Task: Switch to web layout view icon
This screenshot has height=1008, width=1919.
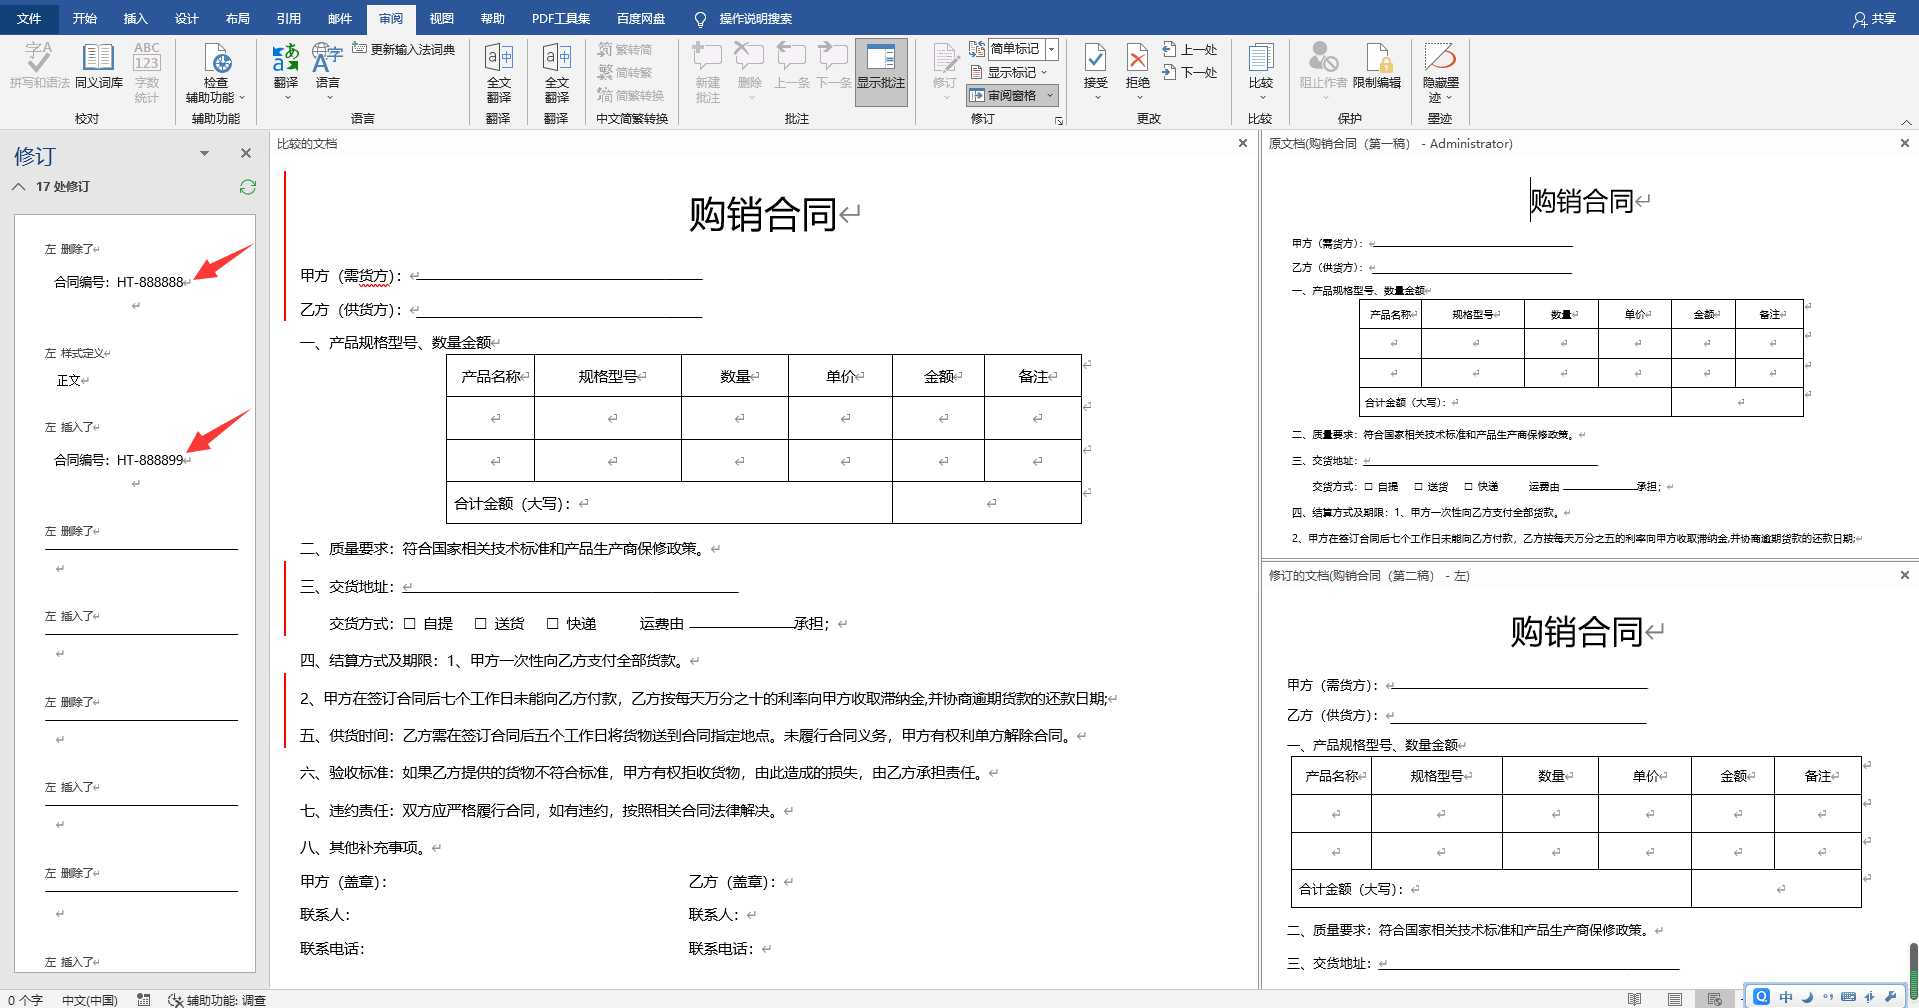Action: 1715,999
